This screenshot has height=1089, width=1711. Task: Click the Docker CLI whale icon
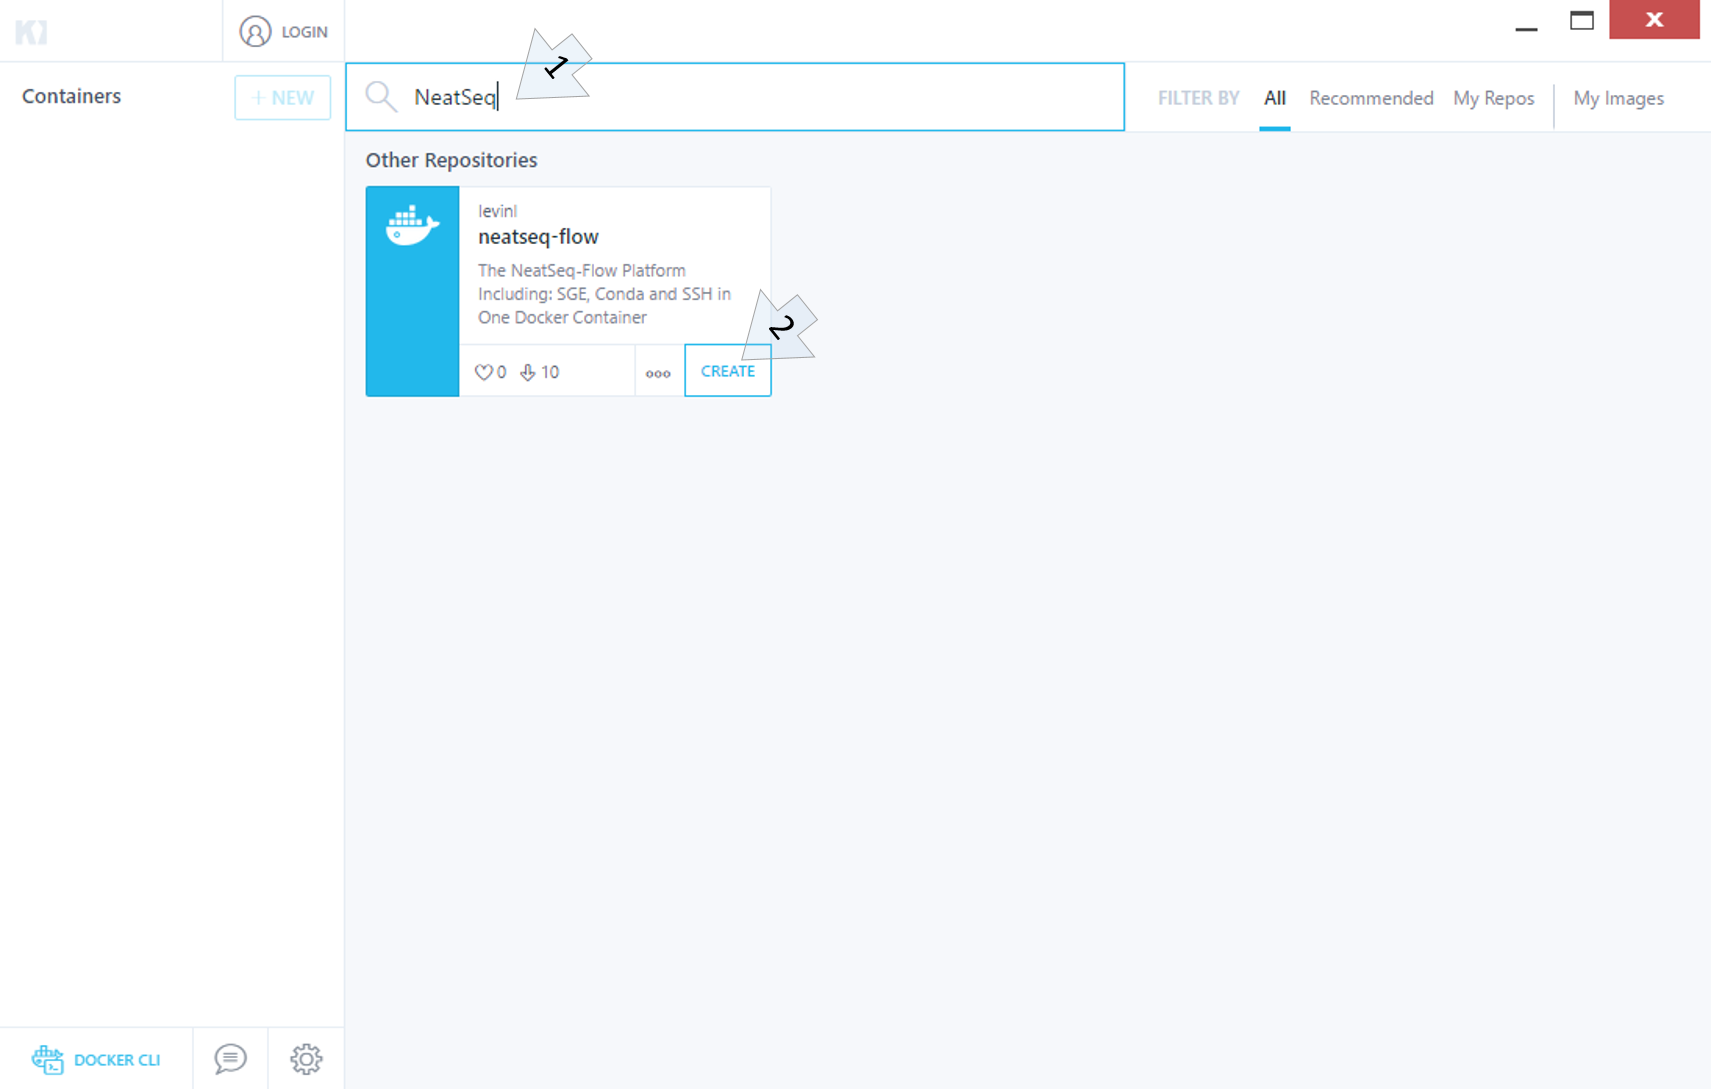47,1059
